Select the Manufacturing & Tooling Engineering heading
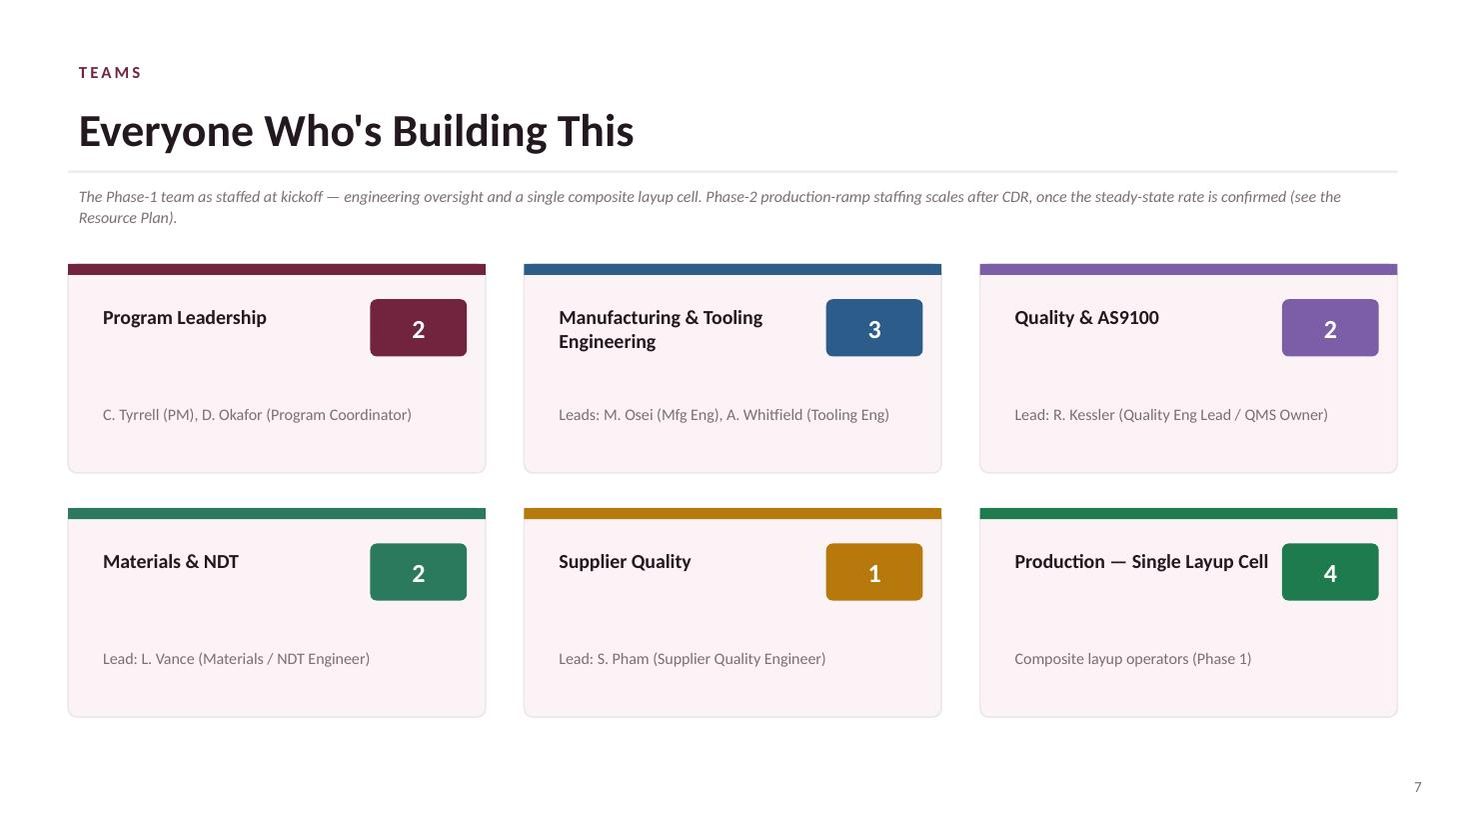Screen dimensions: 1466x825 tap(660, 330)
